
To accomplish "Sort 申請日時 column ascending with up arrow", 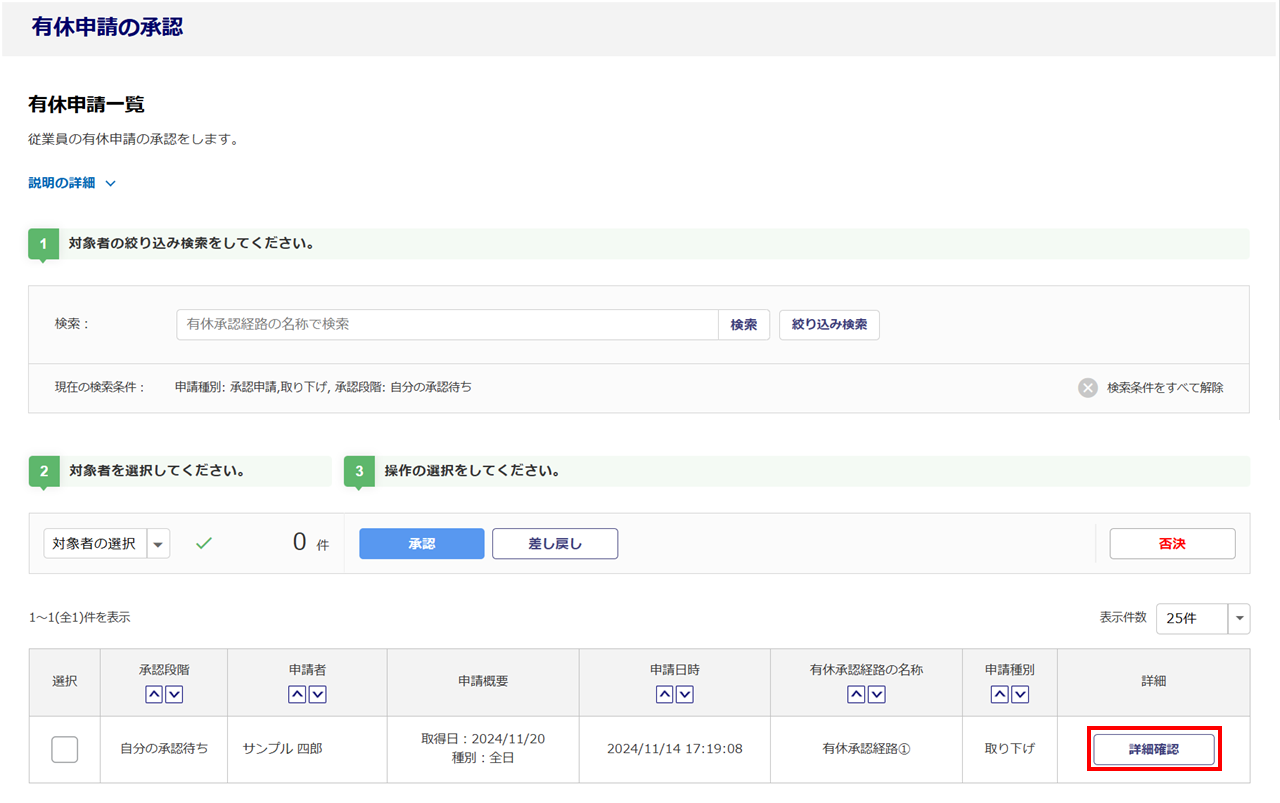I will point(665,695).
